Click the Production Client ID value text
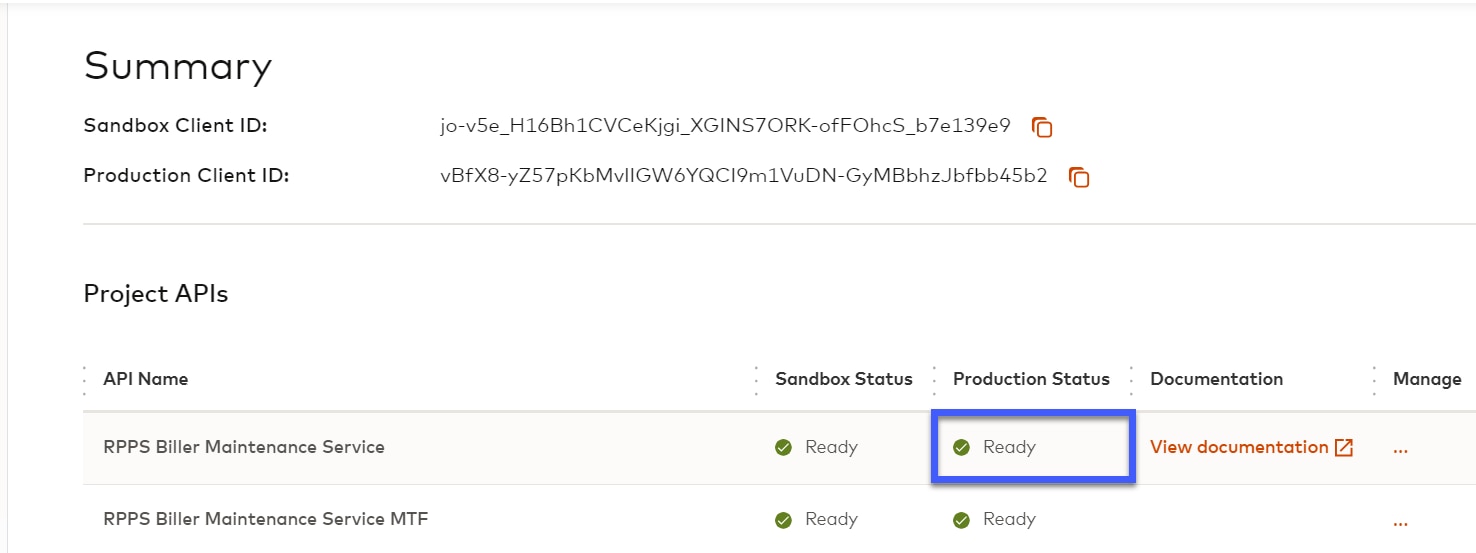This screenshot has width=1476, height=553. tap(743, 176)
